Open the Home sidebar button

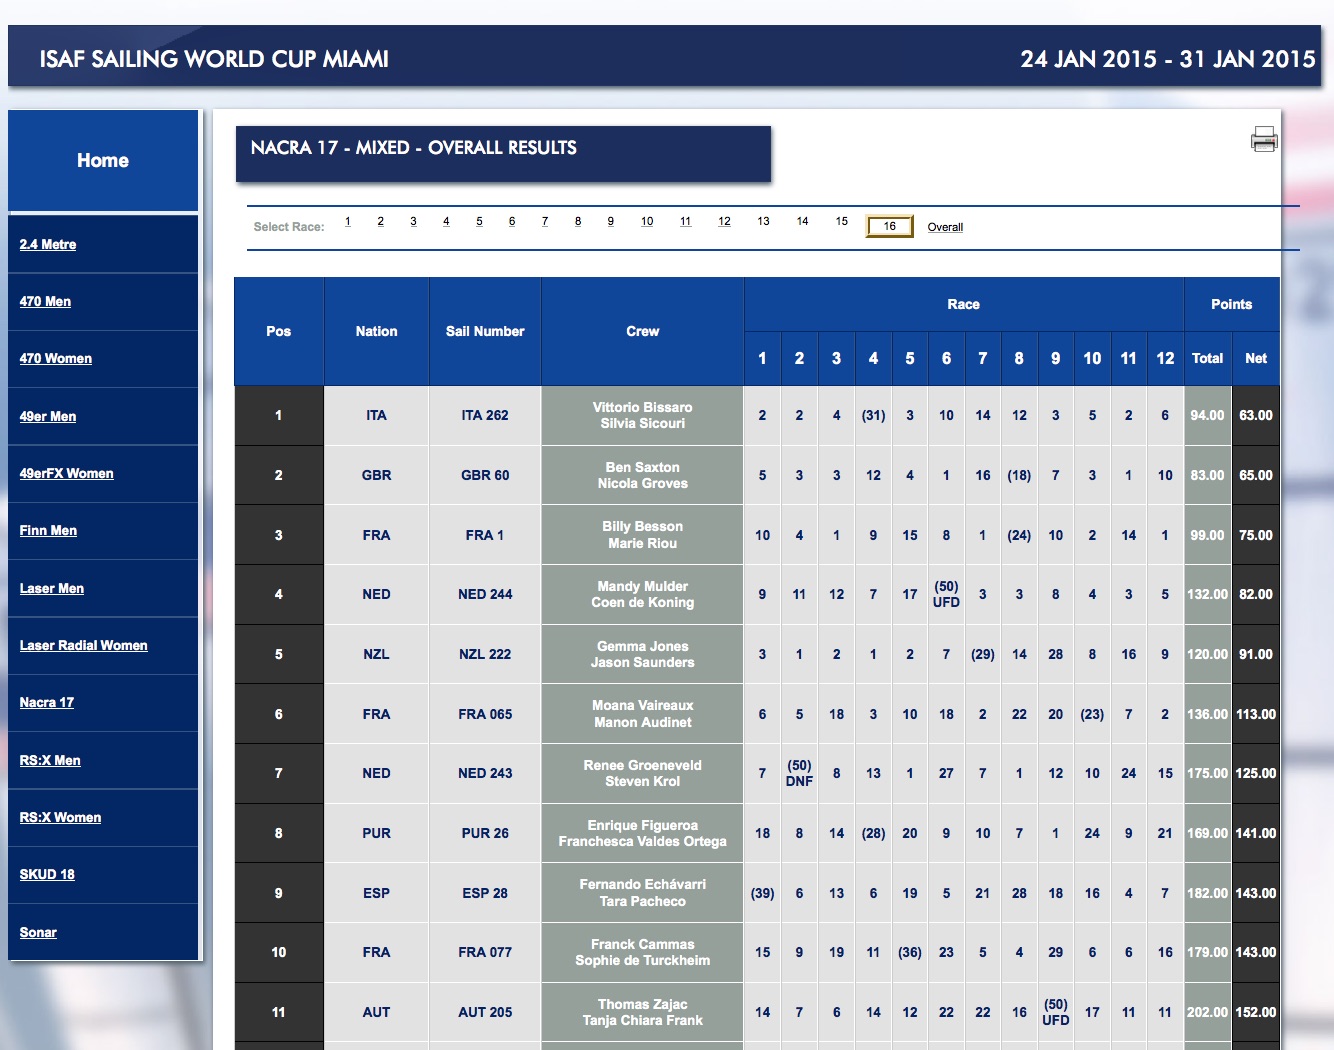pos(103,160)
